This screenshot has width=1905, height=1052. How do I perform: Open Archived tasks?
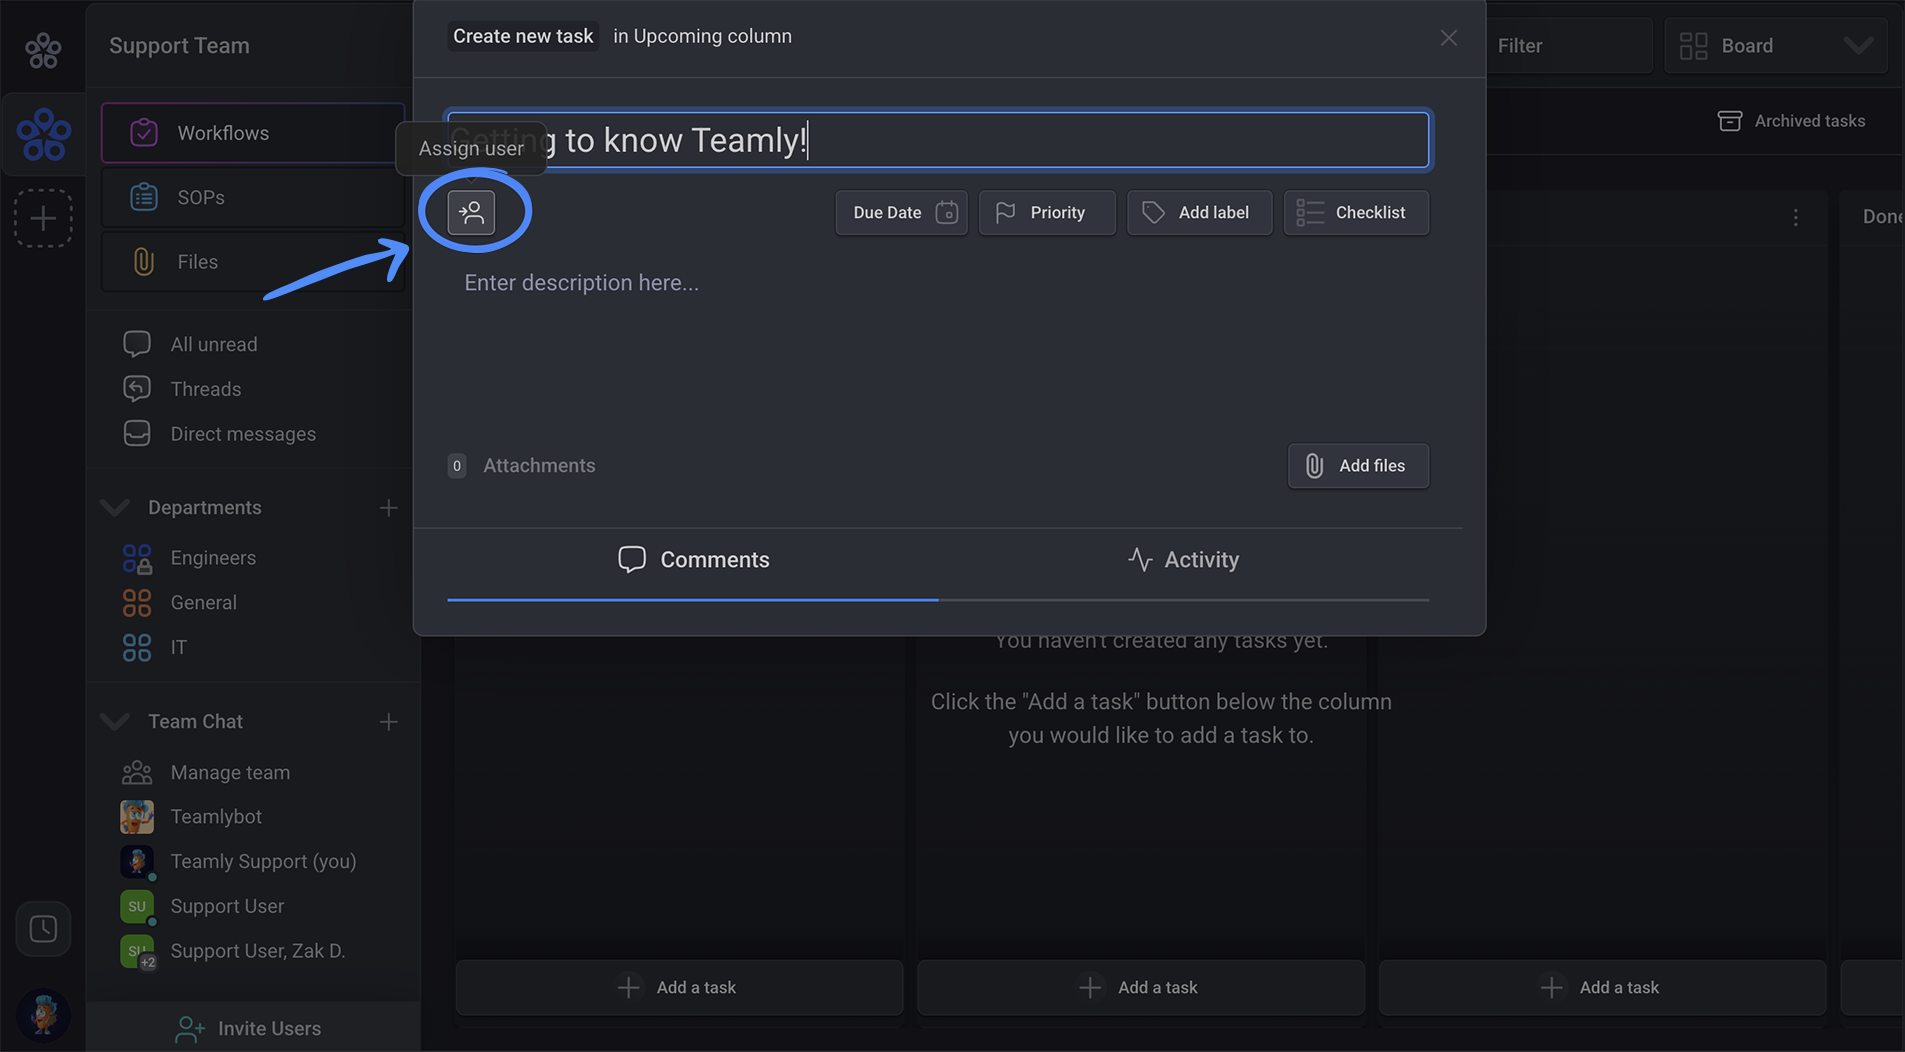pyautogui.click(x=1791, y=121)
